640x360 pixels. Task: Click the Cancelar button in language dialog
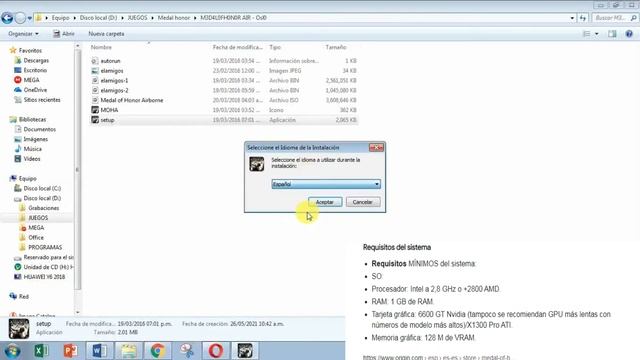point(362,202)
